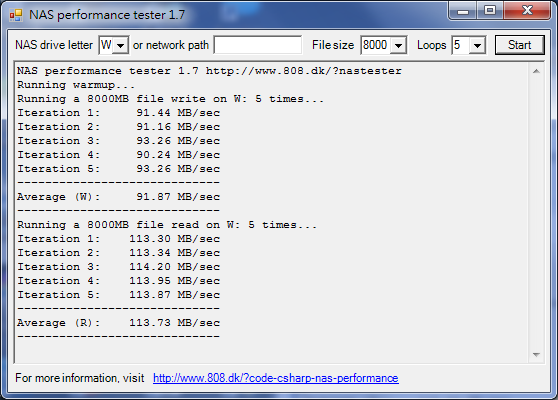Expand the File size dropdown
This screenshot has width=558, height=400.
399,45
